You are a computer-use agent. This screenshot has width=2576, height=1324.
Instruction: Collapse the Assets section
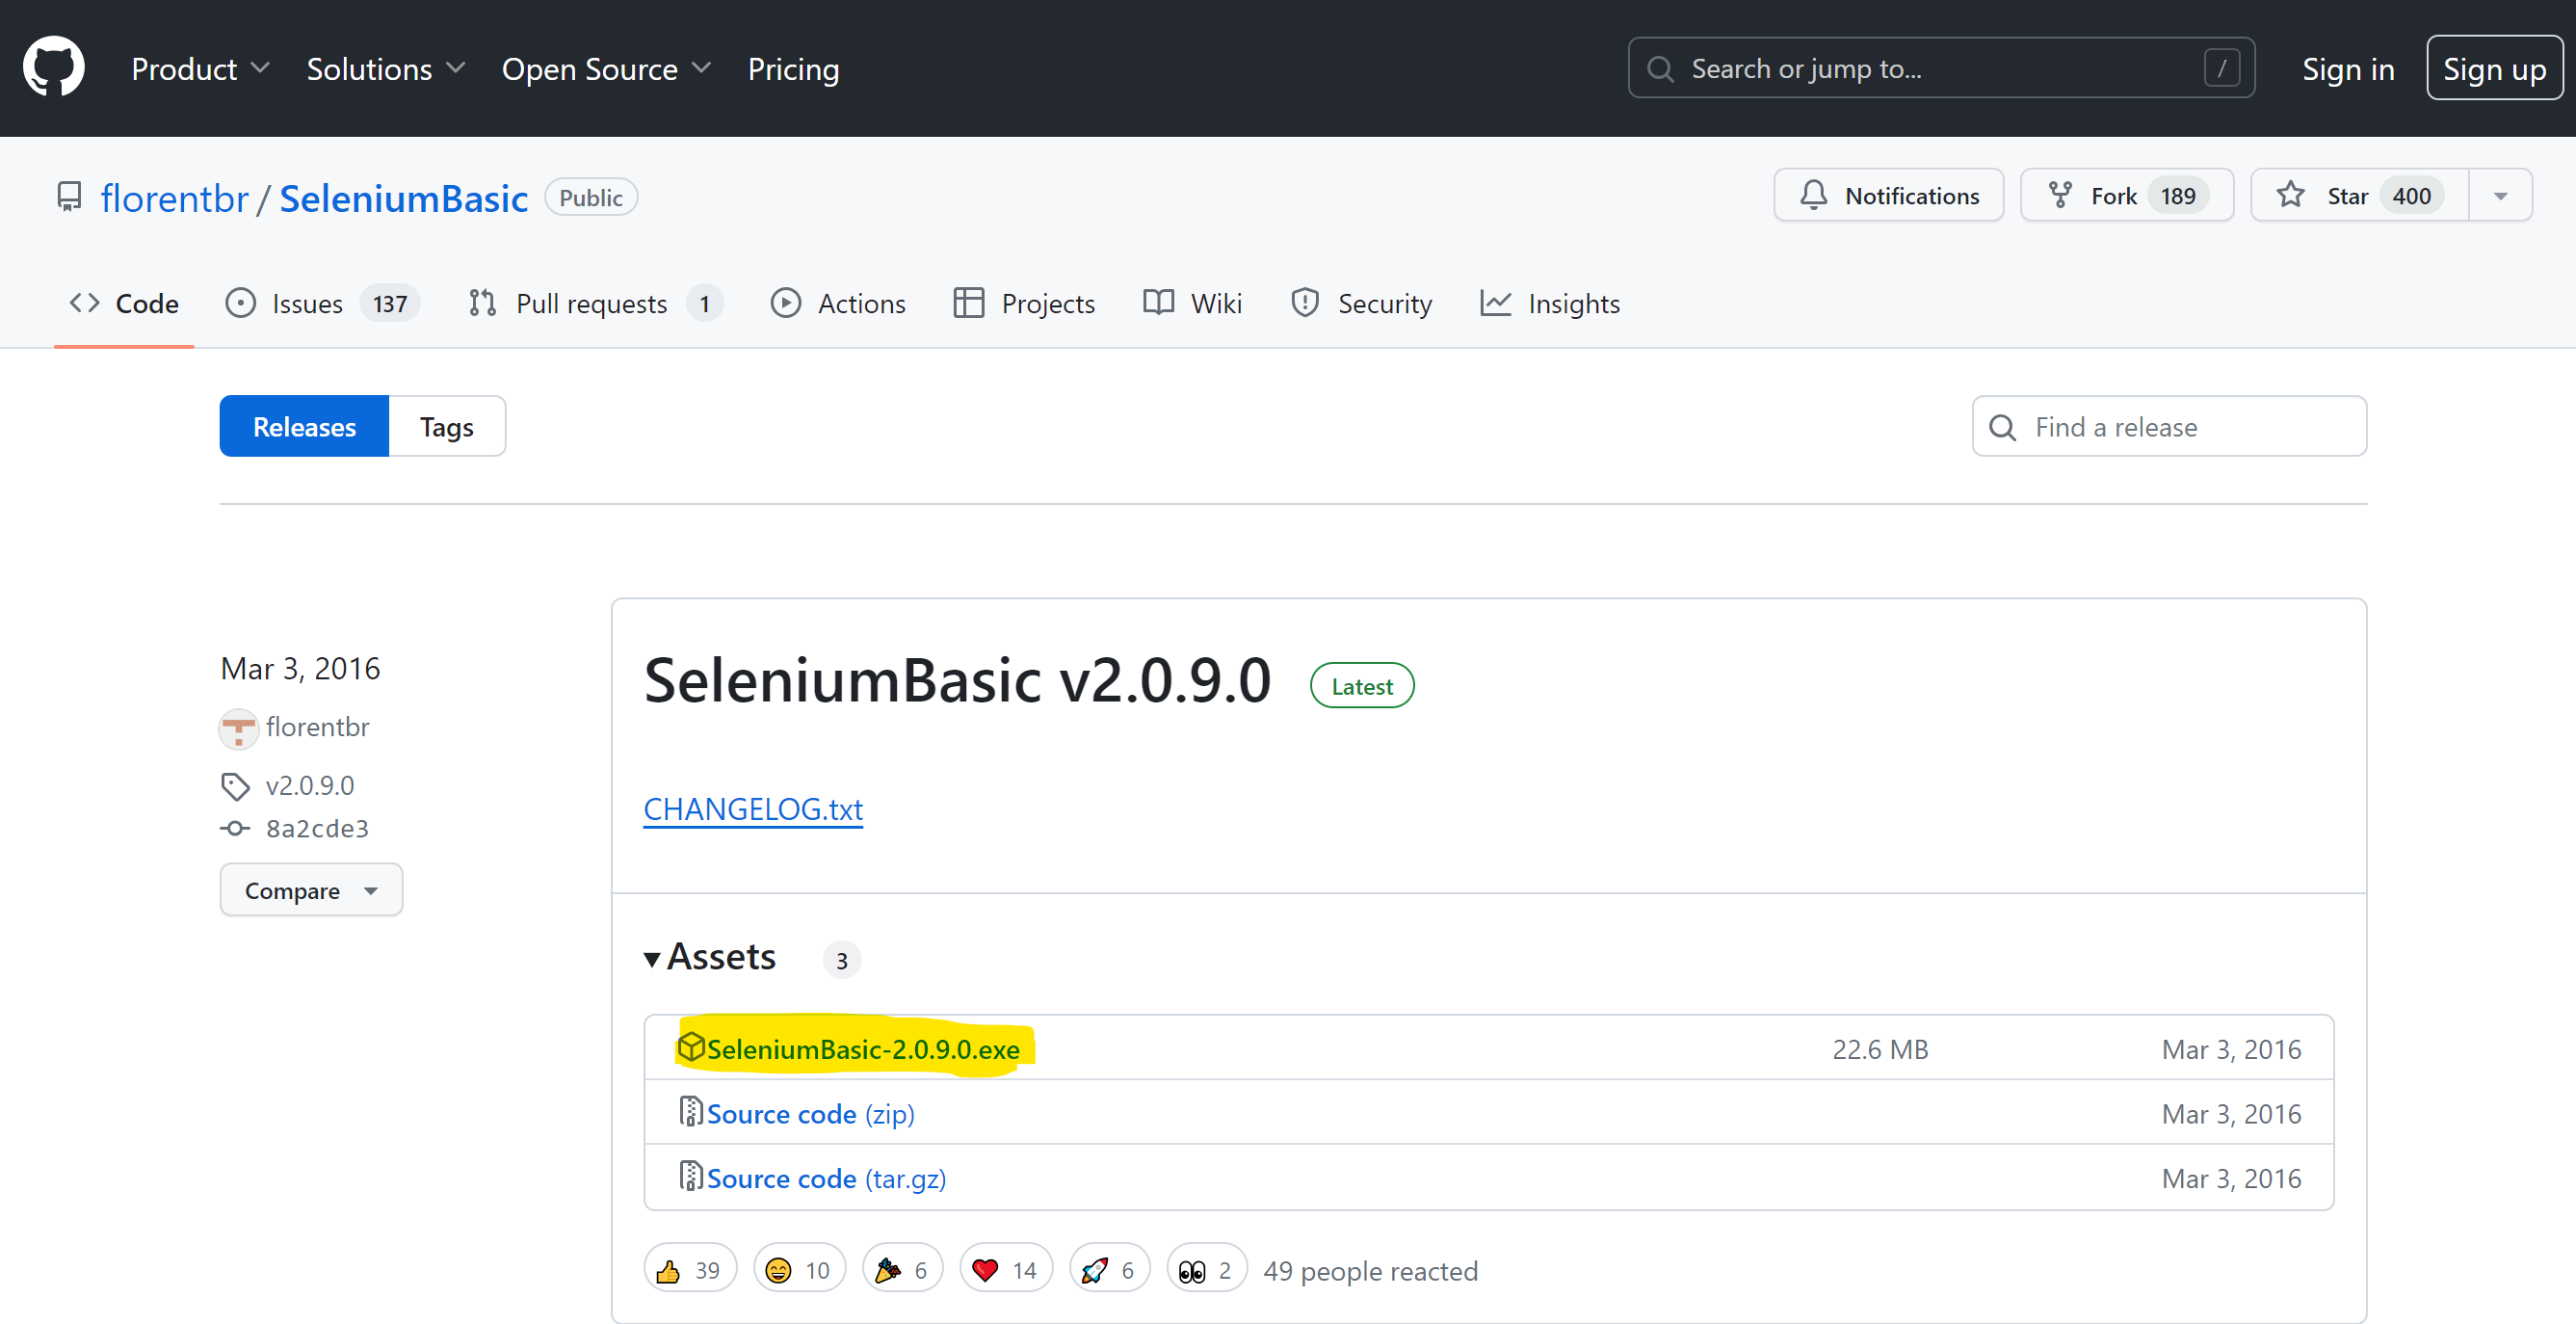point(710,957)
